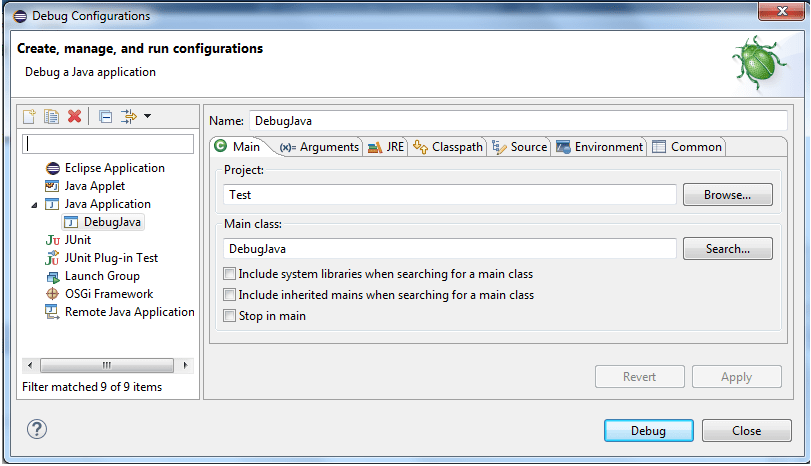The width and height of the screenshot is (811, 466).
Task: Click the Project field containing Test
Action: coord(450,195)
